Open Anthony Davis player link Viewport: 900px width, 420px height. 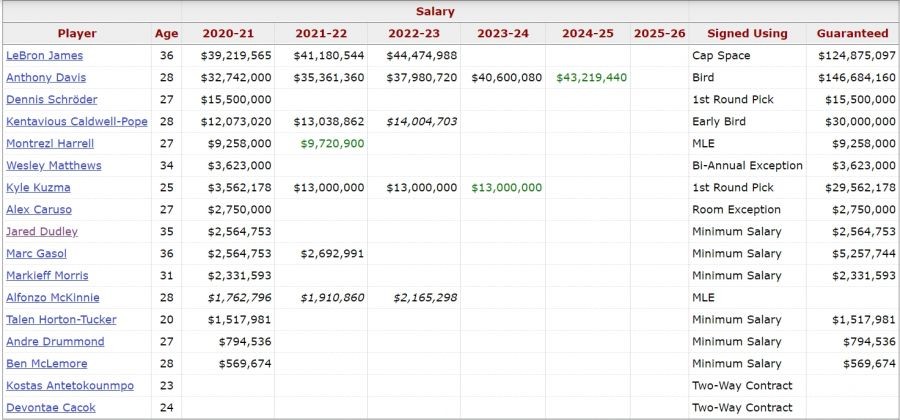click(x=46, y=77)
